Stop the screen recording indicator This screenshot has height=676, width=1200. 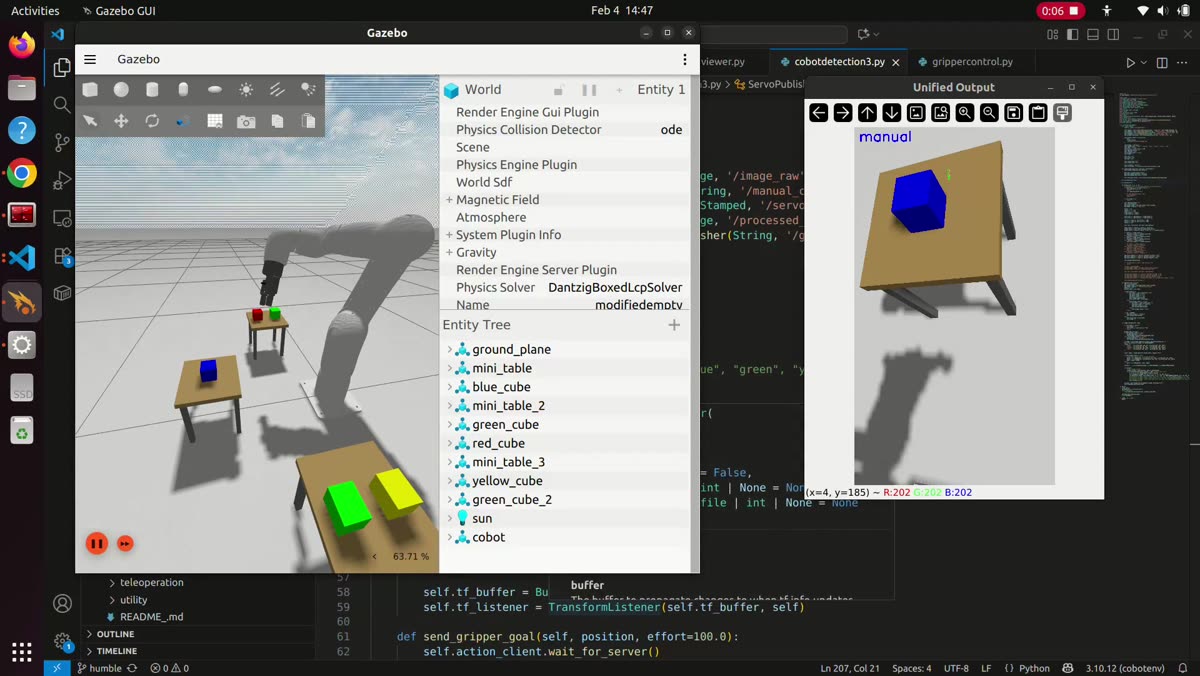pos(1061,11)
